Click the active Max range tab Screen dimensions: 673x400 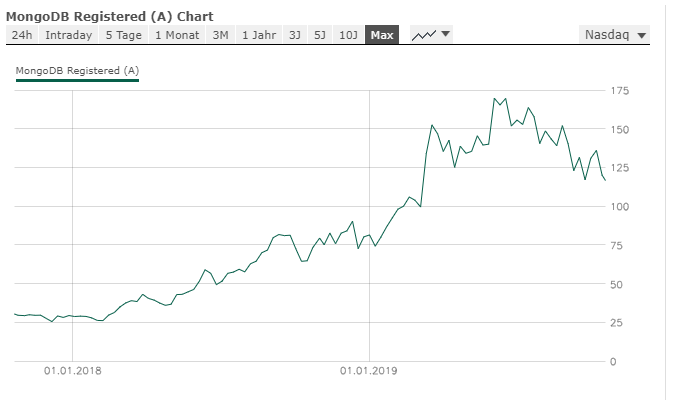click(381, 35)
